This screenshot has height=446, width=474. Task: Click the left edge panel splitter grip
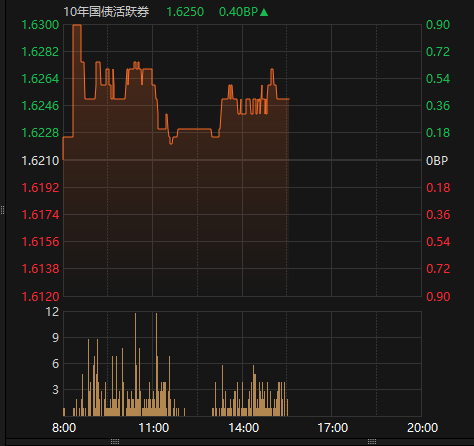pos(3,210)
